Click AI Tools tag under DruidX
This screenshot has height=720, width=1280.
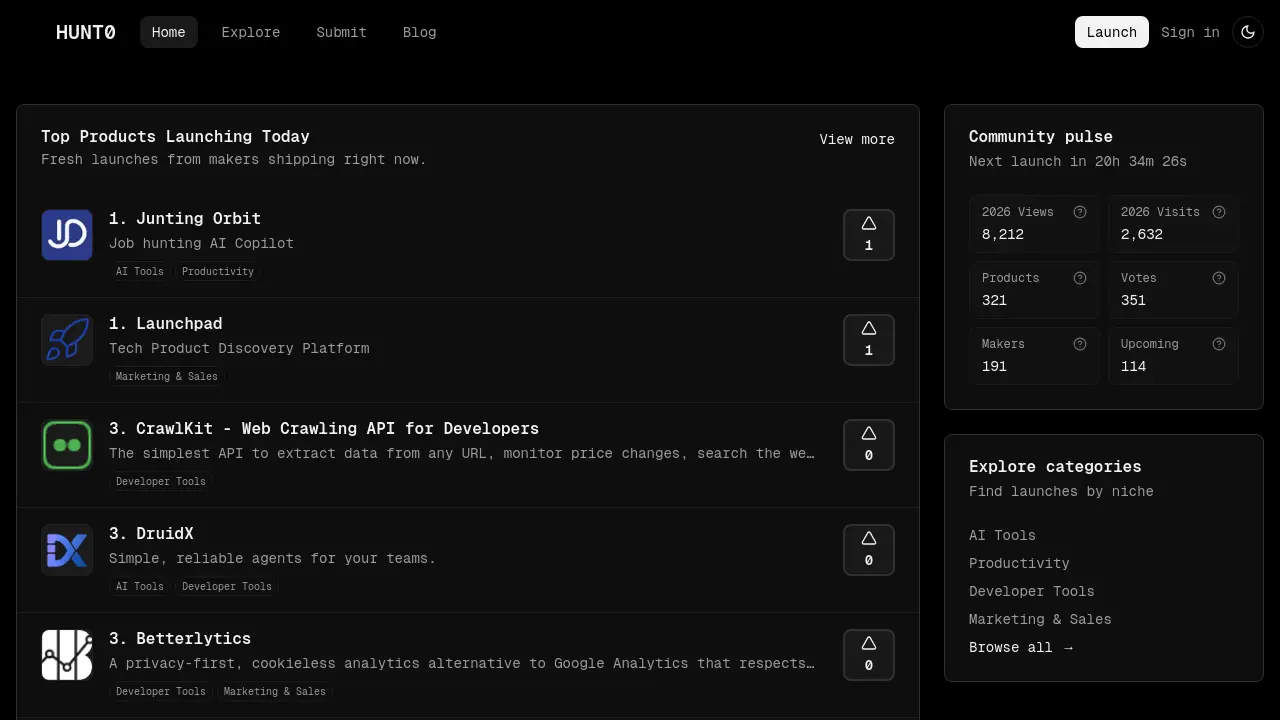point(140,586)
